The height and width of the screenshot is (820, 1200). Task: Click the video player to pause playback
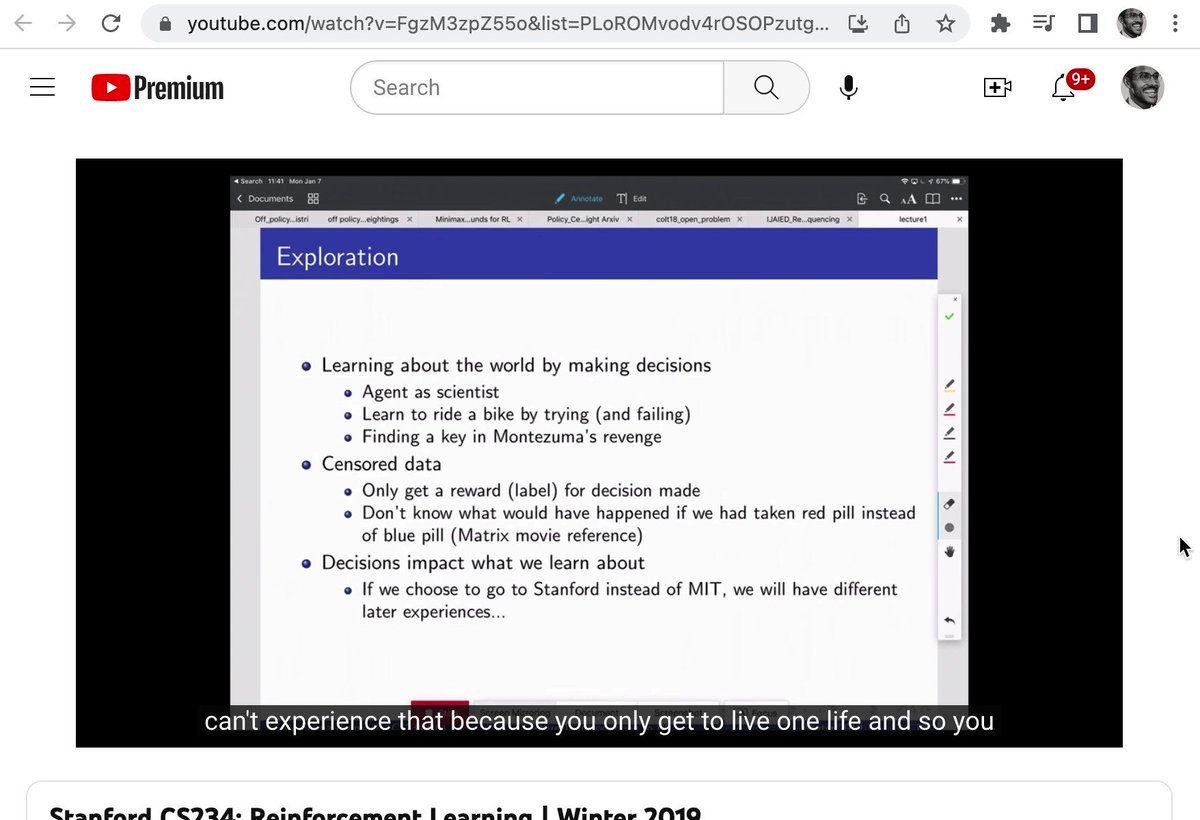click(x=599, y=452)
